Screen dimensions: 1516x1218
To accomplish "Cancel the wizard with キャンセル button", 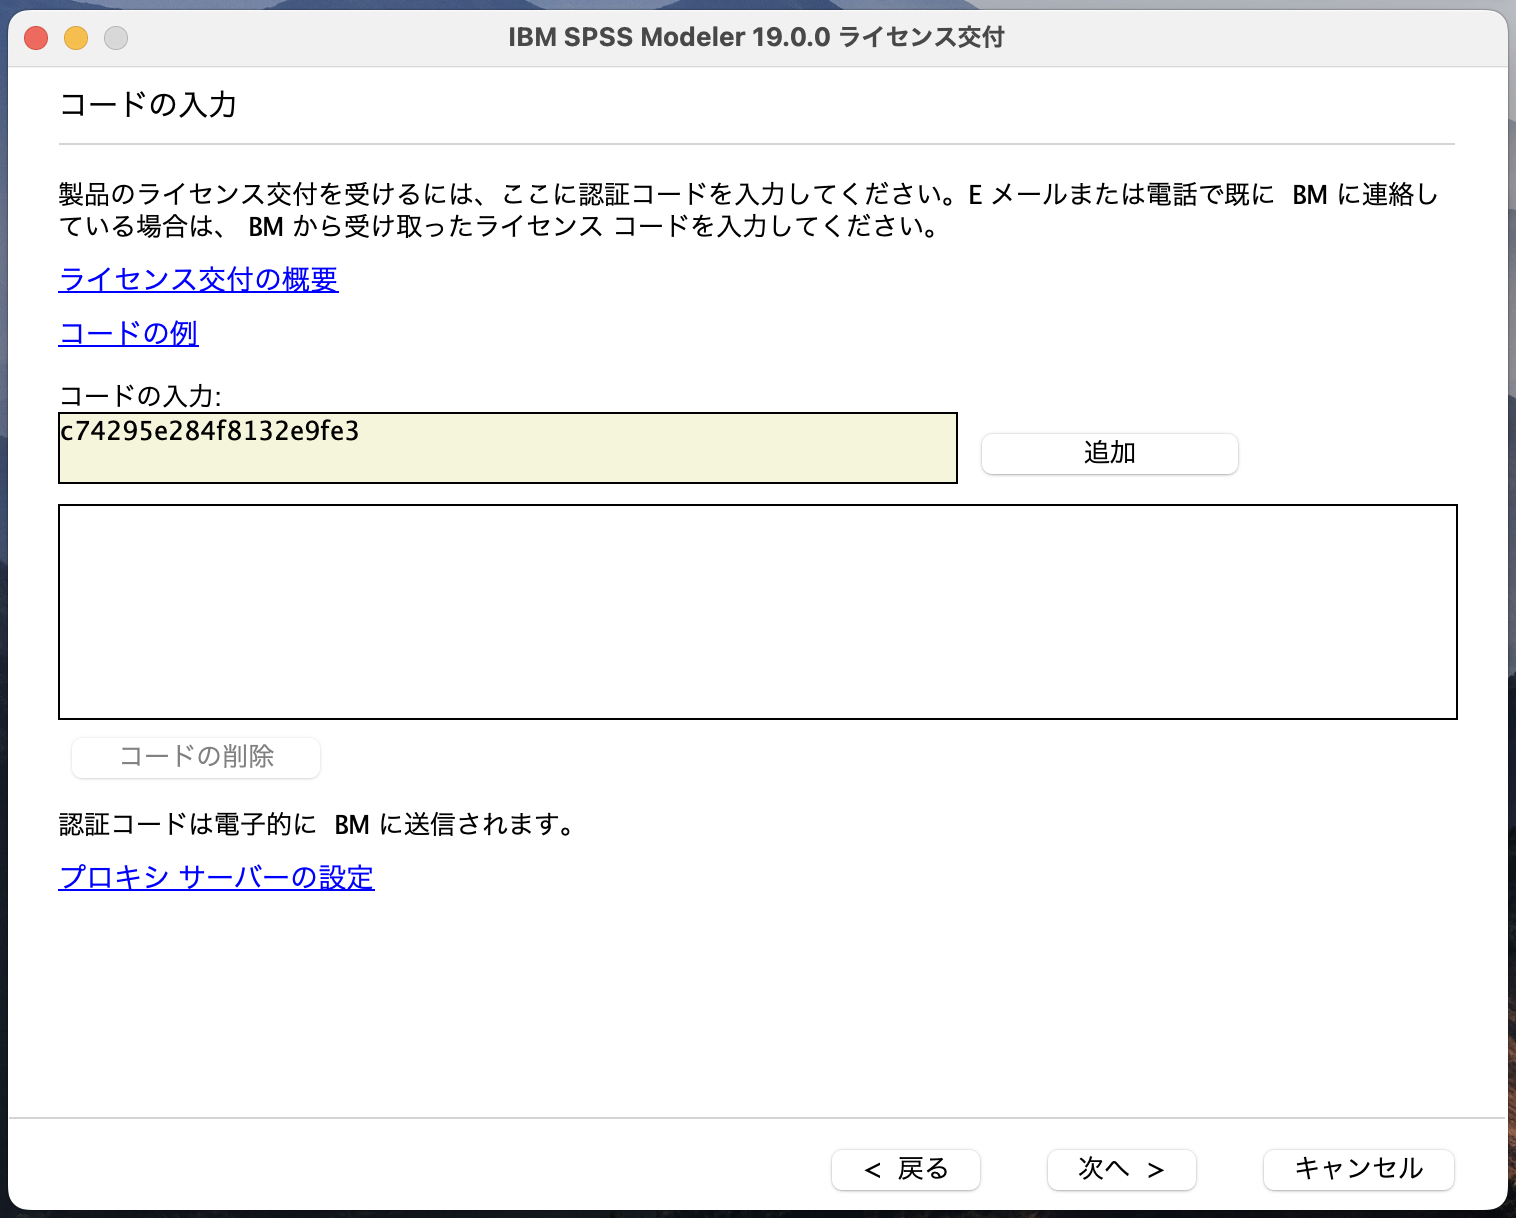I will (1358, 1169).
